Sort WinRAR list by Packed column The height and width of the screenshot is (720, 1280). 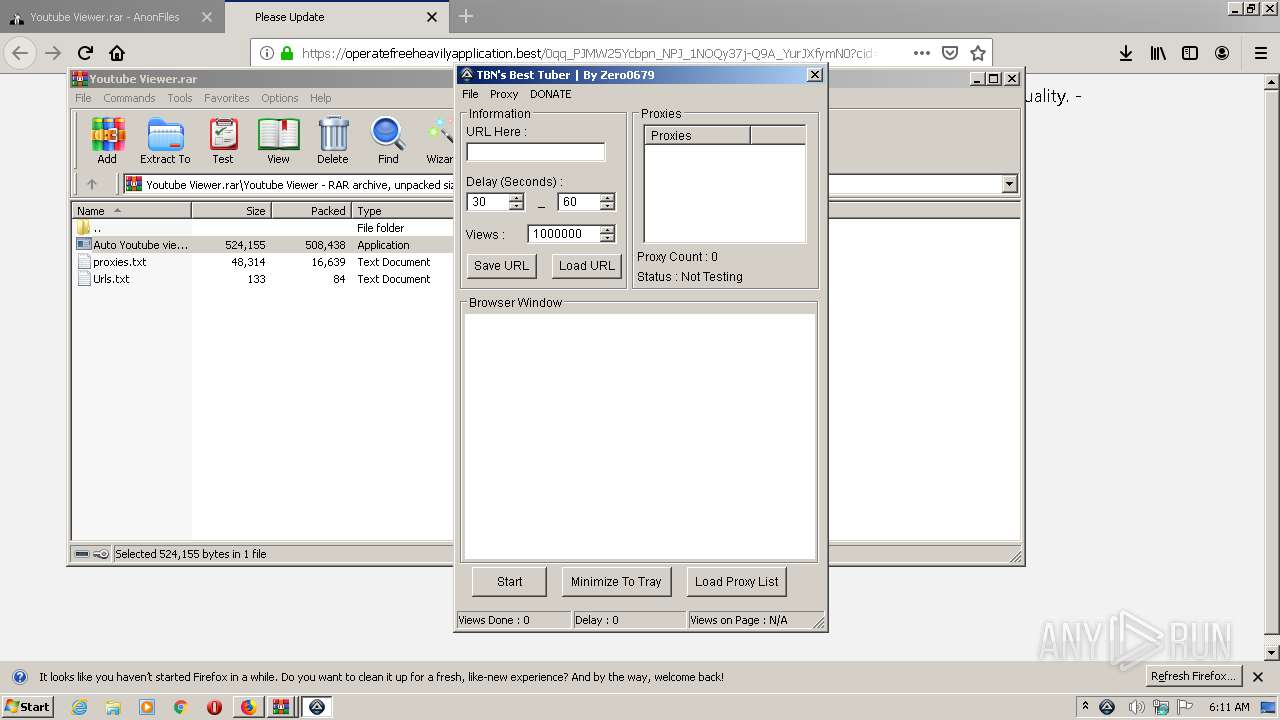pyautogui.click(x=311, y=211)
